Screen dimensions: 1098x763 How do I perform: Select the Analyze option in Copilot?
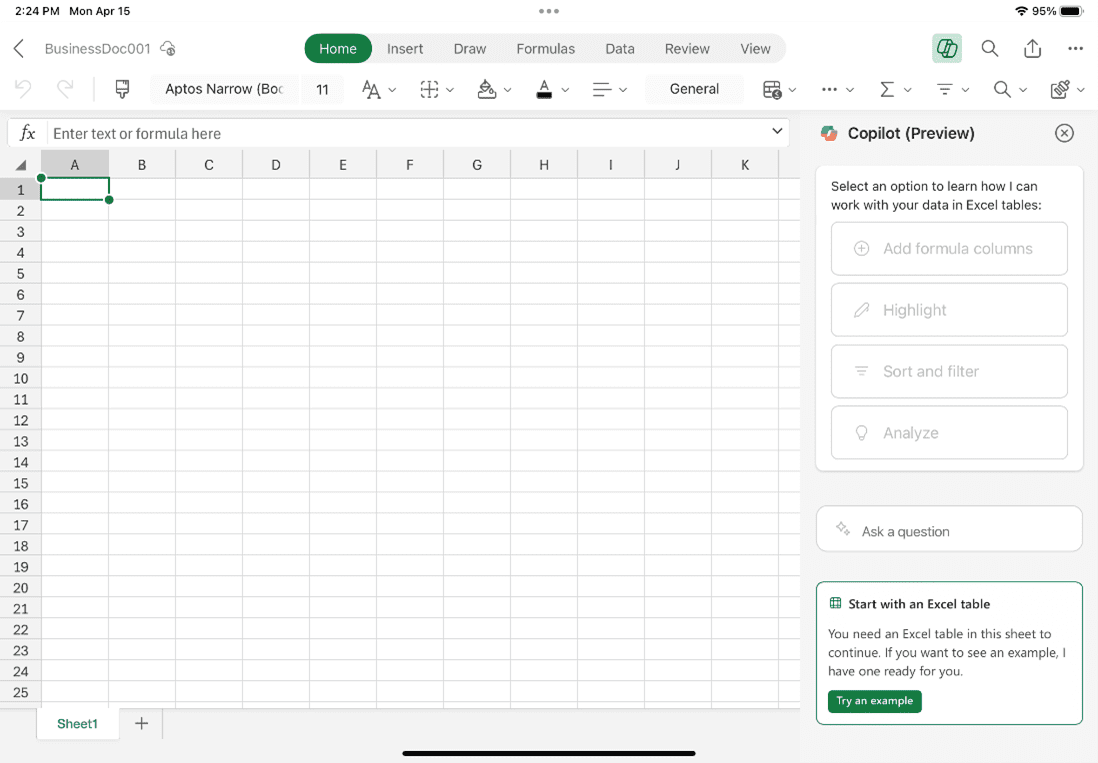[x=947, y=432]
